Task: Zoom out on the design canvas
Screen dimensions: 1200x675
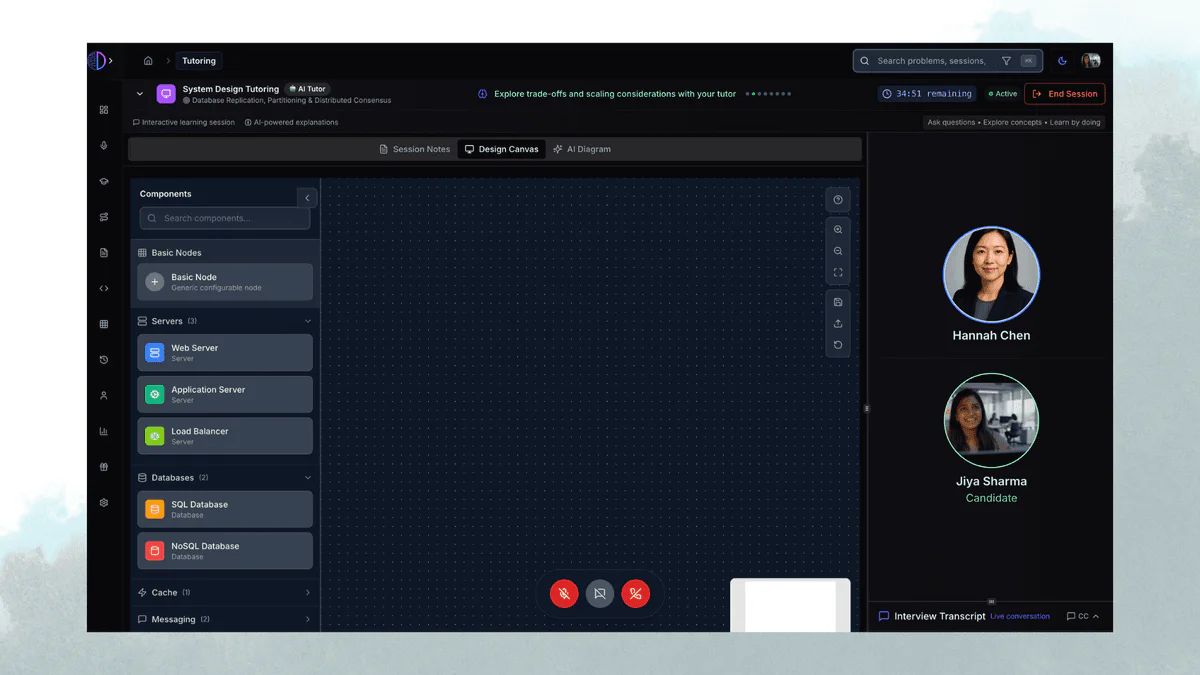Action: click(x=838, y=251)
